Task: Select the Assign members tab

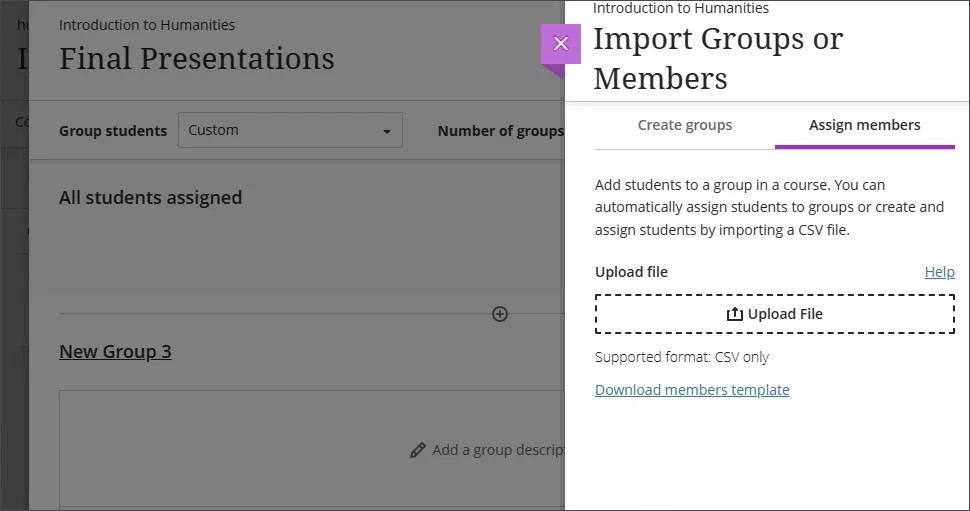Action: click(864, 125)
